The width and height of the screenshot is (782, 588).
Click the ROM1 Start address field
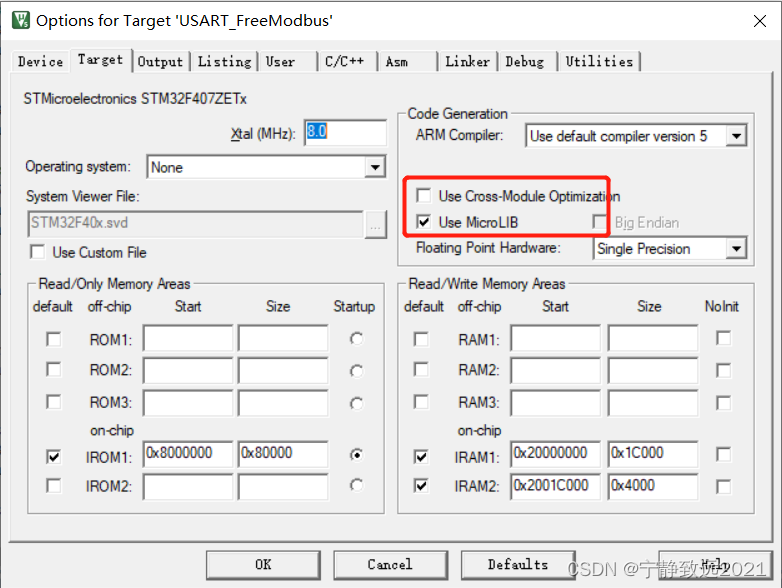[x=188, y=339]
